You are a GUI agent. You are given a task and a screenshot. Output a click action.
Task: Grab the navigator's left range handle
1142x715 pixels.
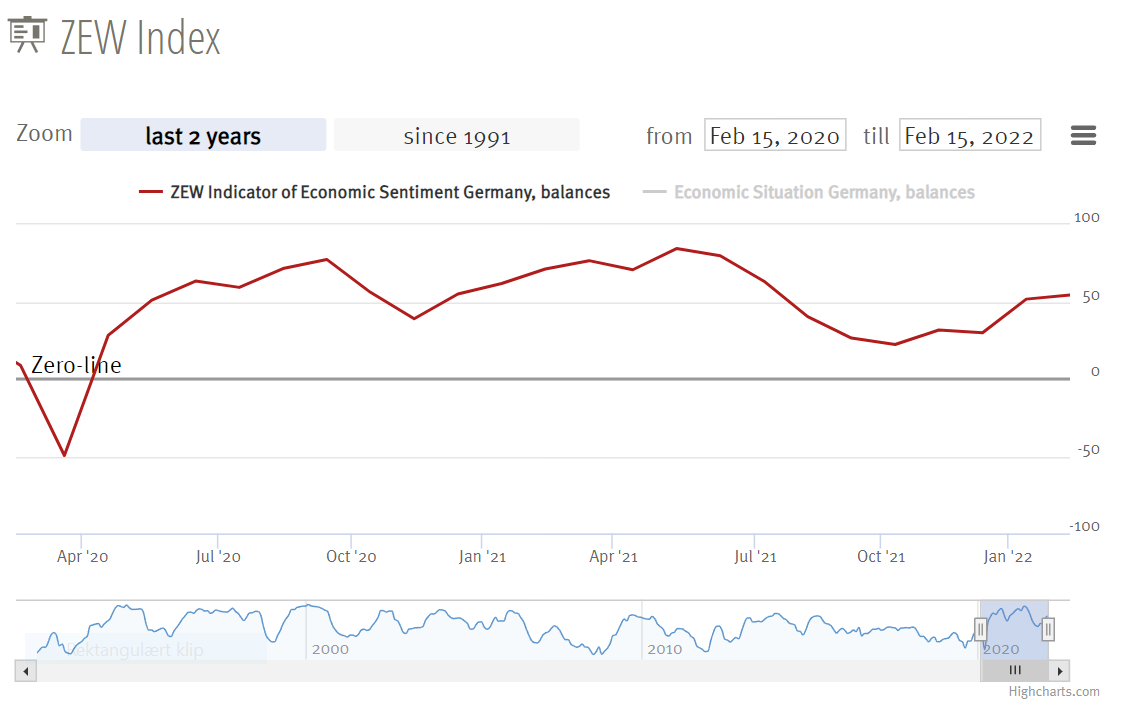(980, 628)
